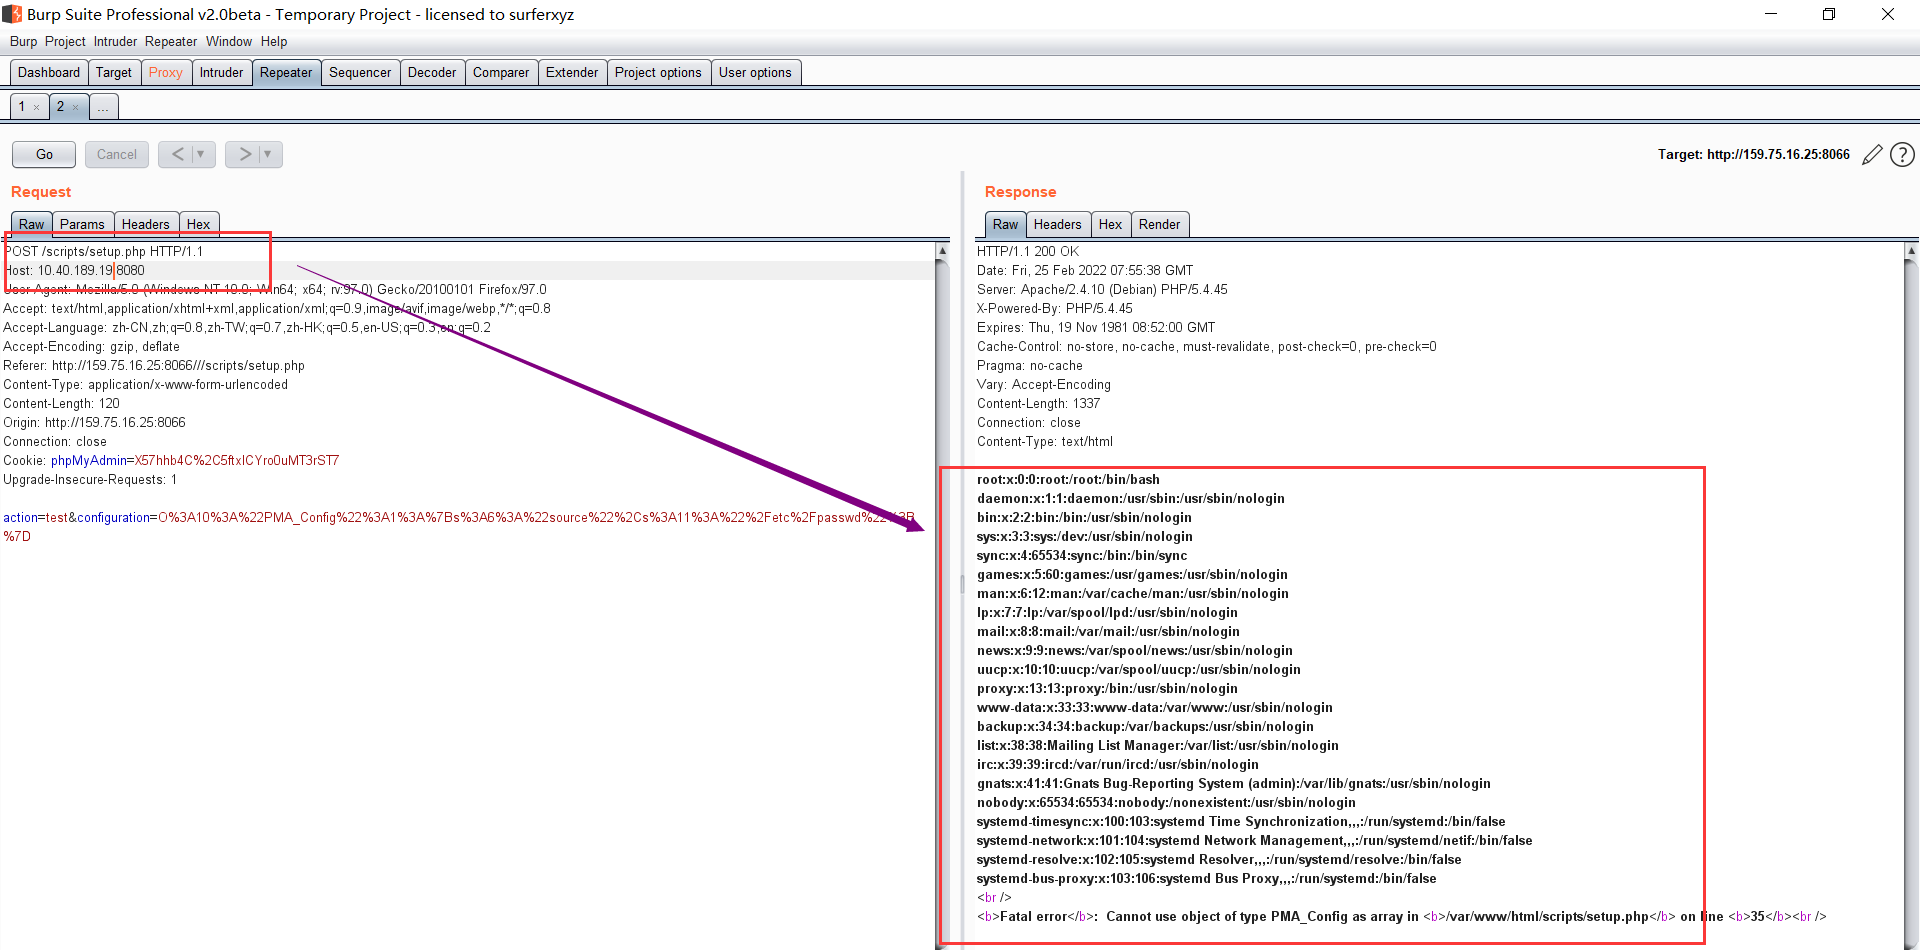Switch request view to Hex

point(199,224)
